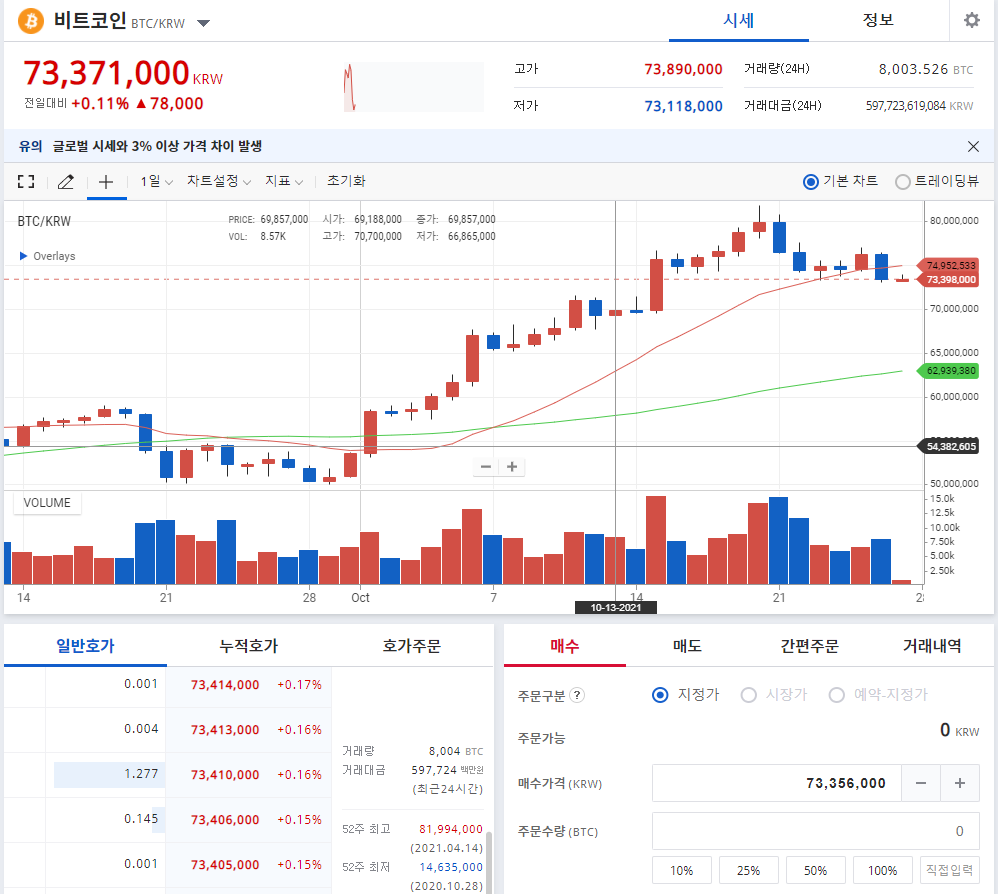Image resolution: width=998 pixels, height=894 pixels.
Task: Click the 고가 value 73,890,000
Action: point(683,69)
